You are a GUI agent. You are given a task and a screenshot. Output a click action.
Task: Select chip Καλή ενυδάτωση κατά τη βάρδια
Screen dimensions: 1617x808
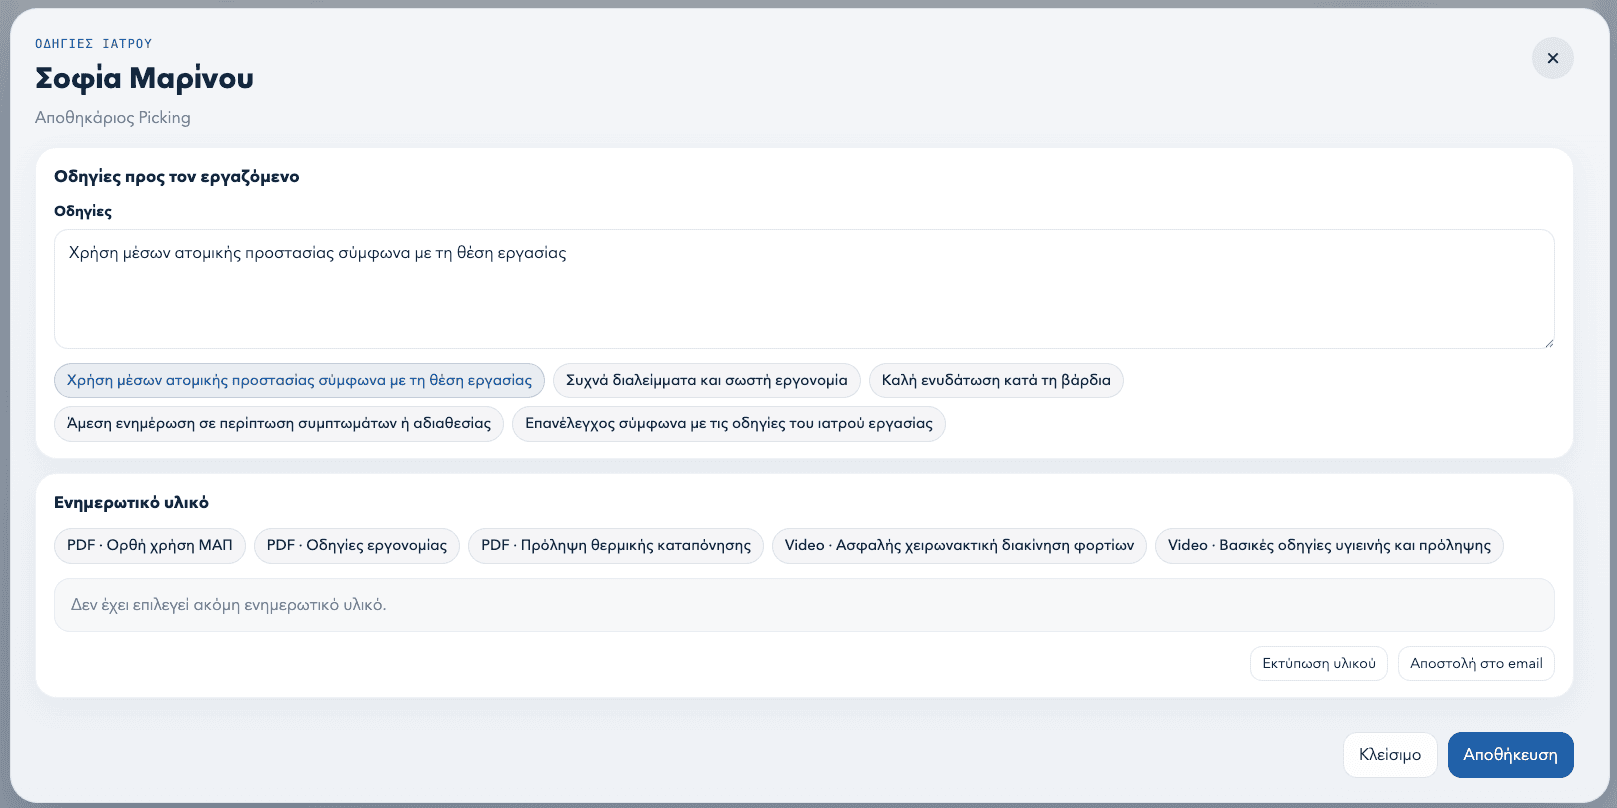pos(996,380)
